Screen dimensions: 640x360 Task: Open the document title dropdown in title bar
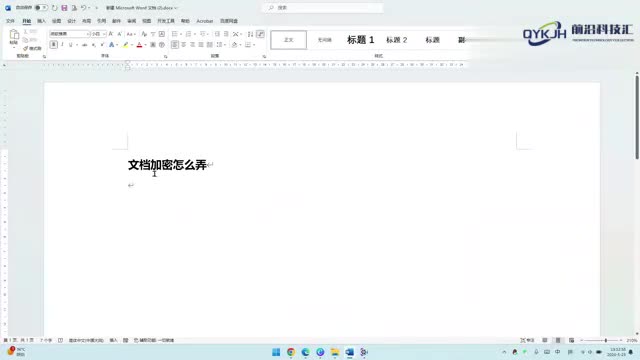176,8
